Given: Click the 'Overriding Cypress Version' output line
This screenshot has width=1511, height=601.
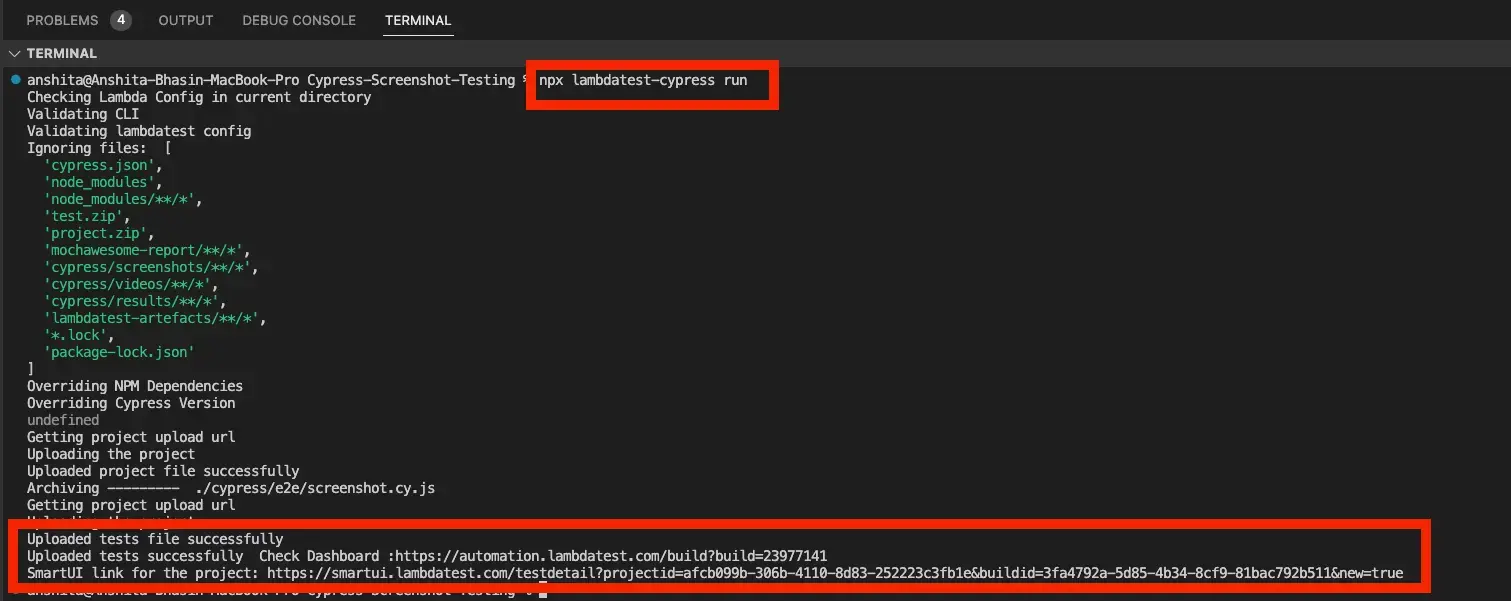Looking at the screenshot, I should pos(129,402).
